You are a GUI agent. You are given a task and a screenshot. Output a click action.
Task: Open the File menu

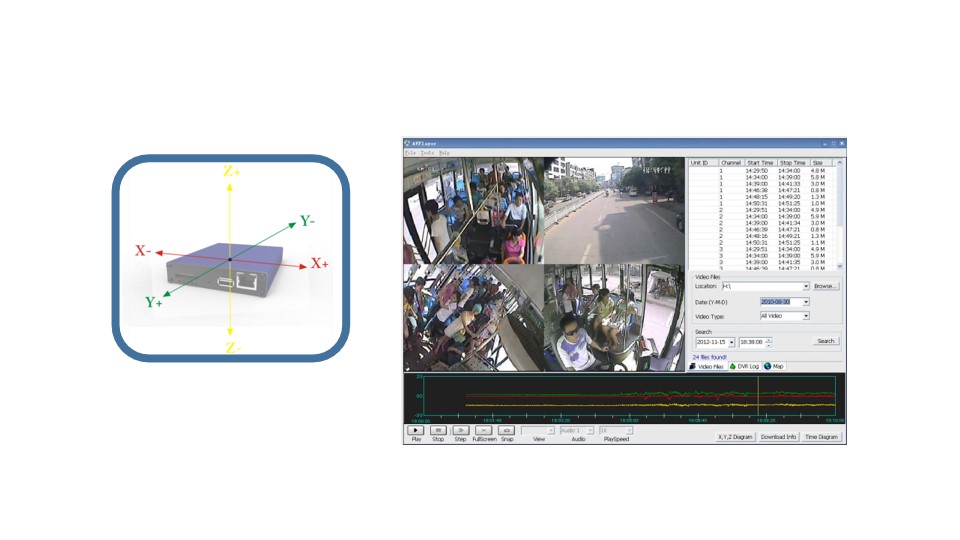[410, 153]
